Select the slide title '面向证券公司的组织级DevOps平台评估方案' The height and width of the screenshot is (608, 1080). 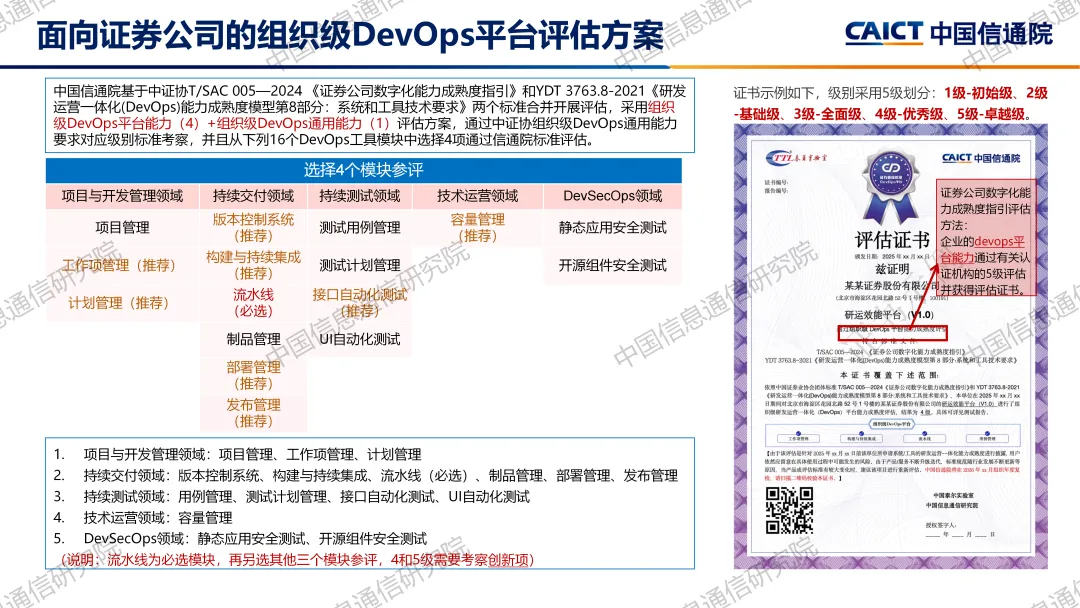[x=350, y=35]
